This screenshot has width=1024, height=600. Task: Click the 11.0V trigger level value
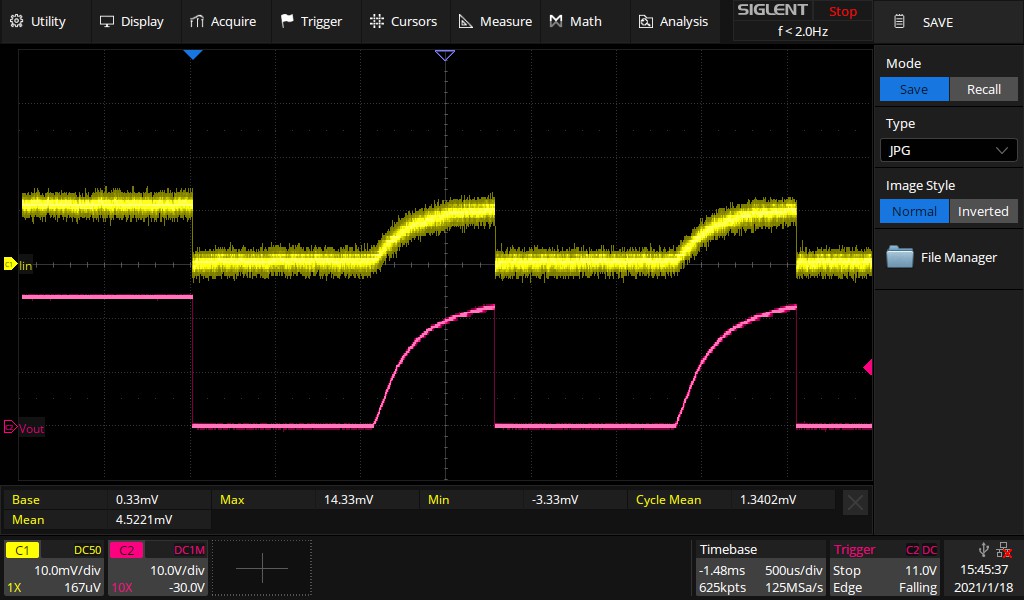coord(921,570)
